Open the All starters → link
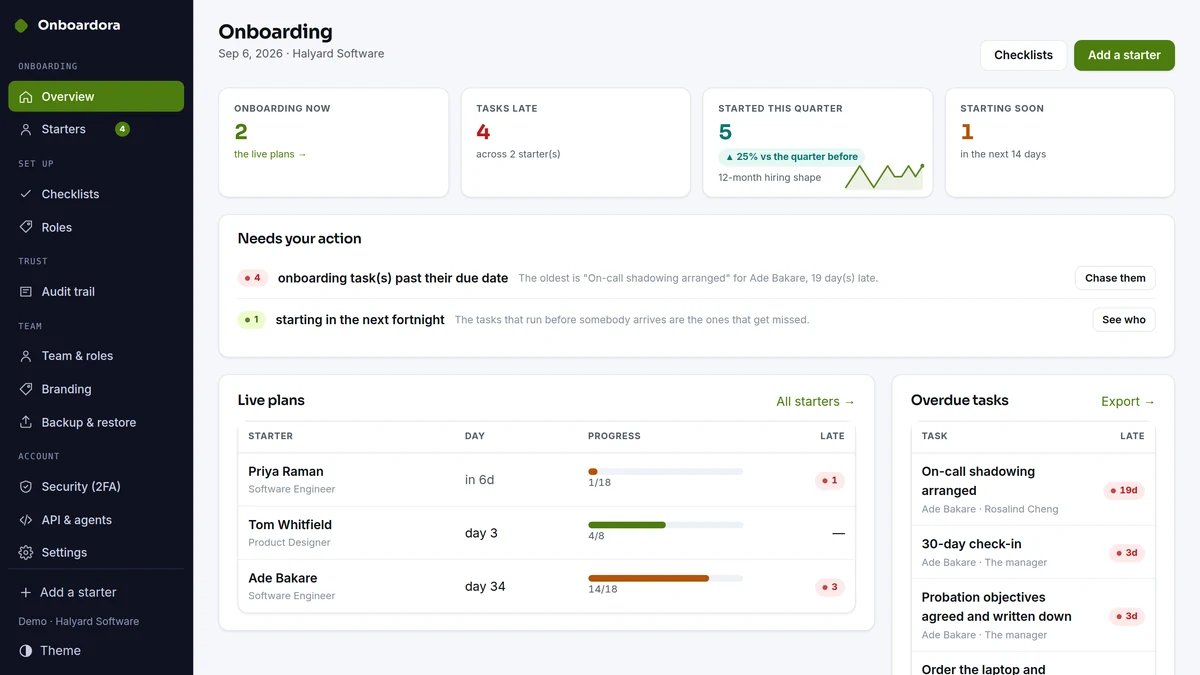1200x675 pixels. click(x=816, y=401)
